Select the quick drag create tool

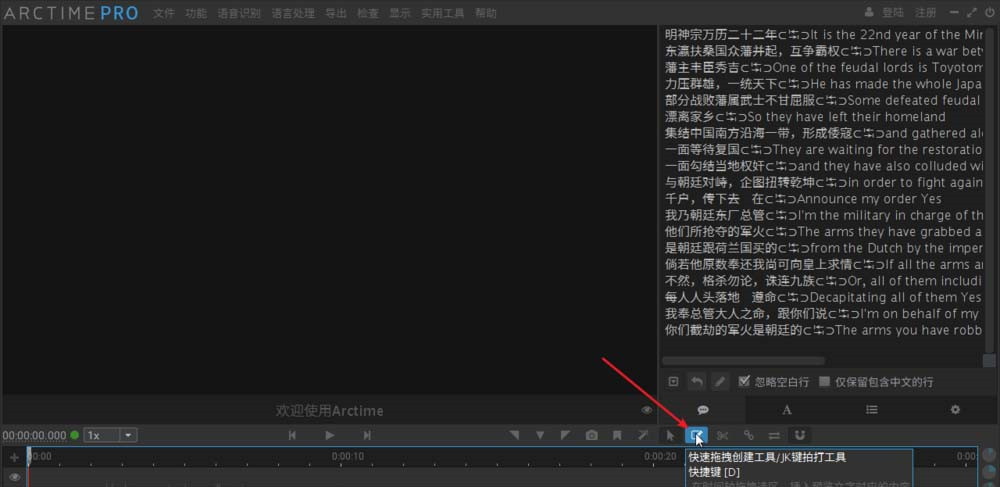[696, 435]
